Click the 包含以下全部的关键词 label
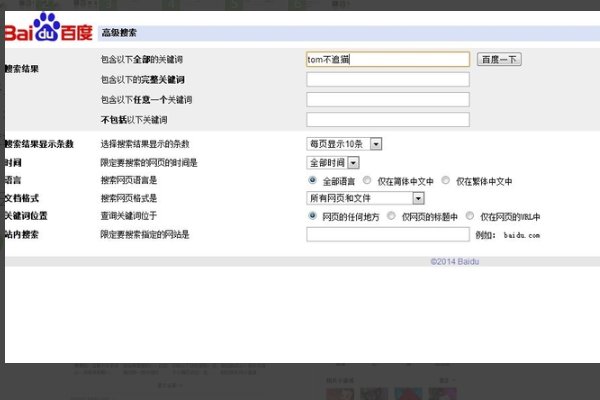The image size is (600, 400). (142, 59)
